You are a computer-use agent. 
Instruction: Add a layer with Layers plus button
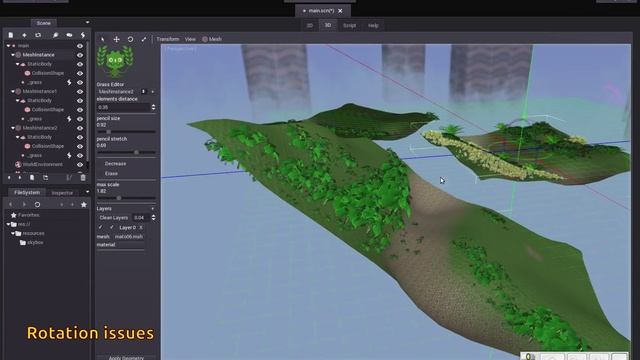pos(153,209)
